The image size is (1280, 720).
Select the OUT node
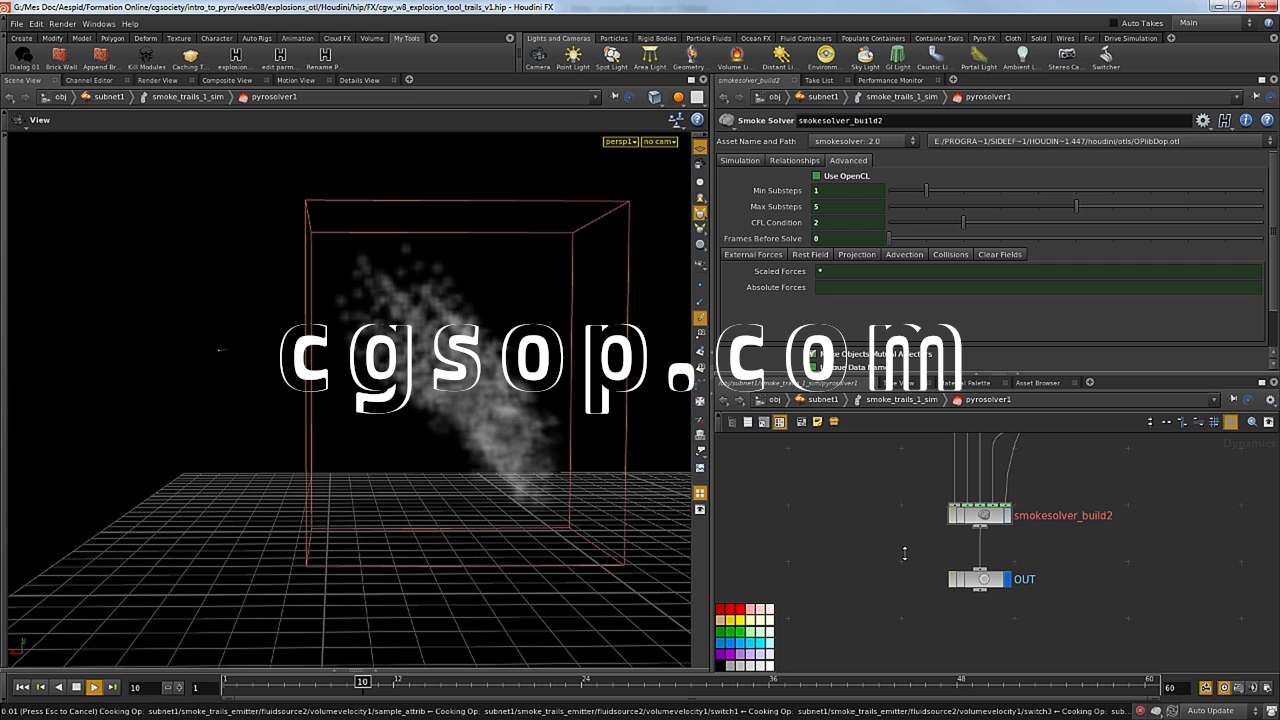point(980,579)
